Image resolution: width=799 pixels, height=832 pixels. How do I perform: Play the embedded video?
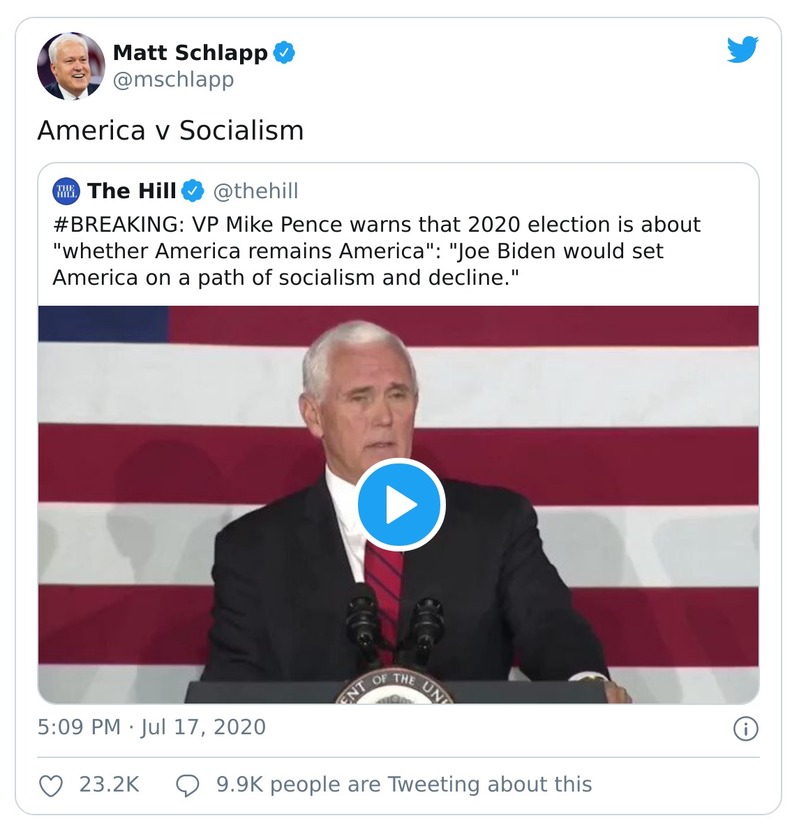coord(400,504)
